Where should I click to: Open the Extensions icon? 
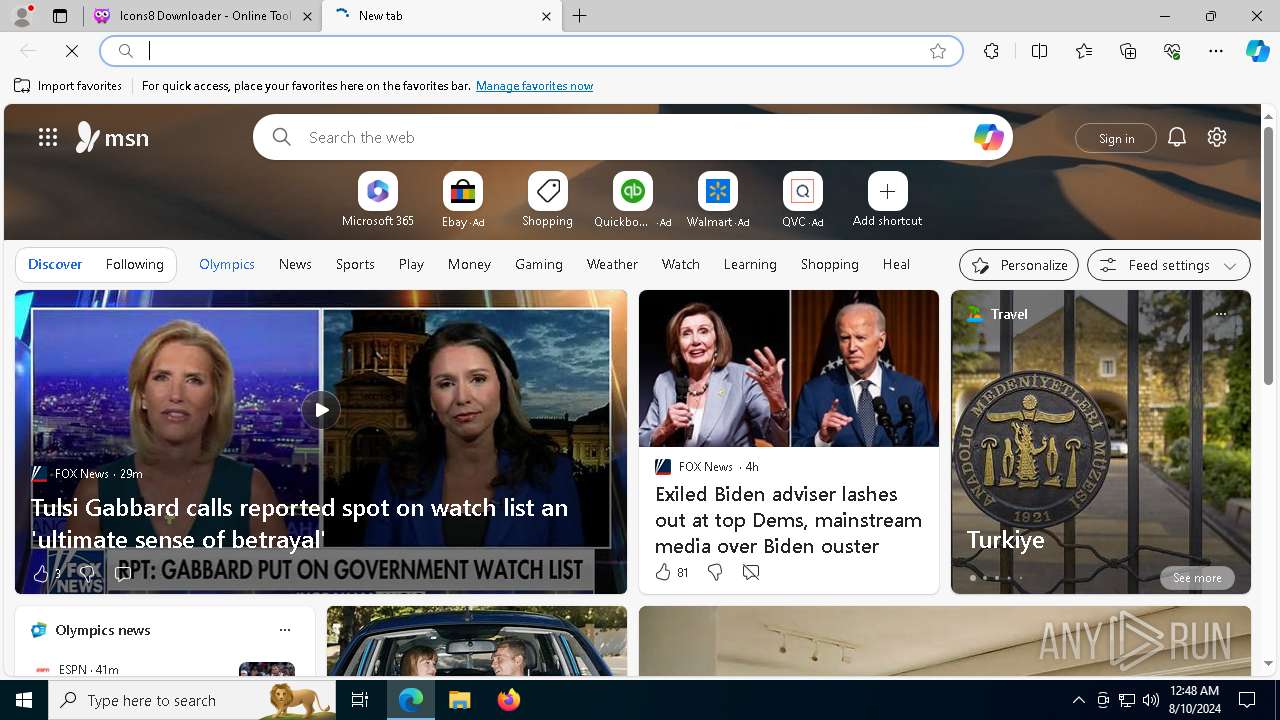tap(991, 51)
